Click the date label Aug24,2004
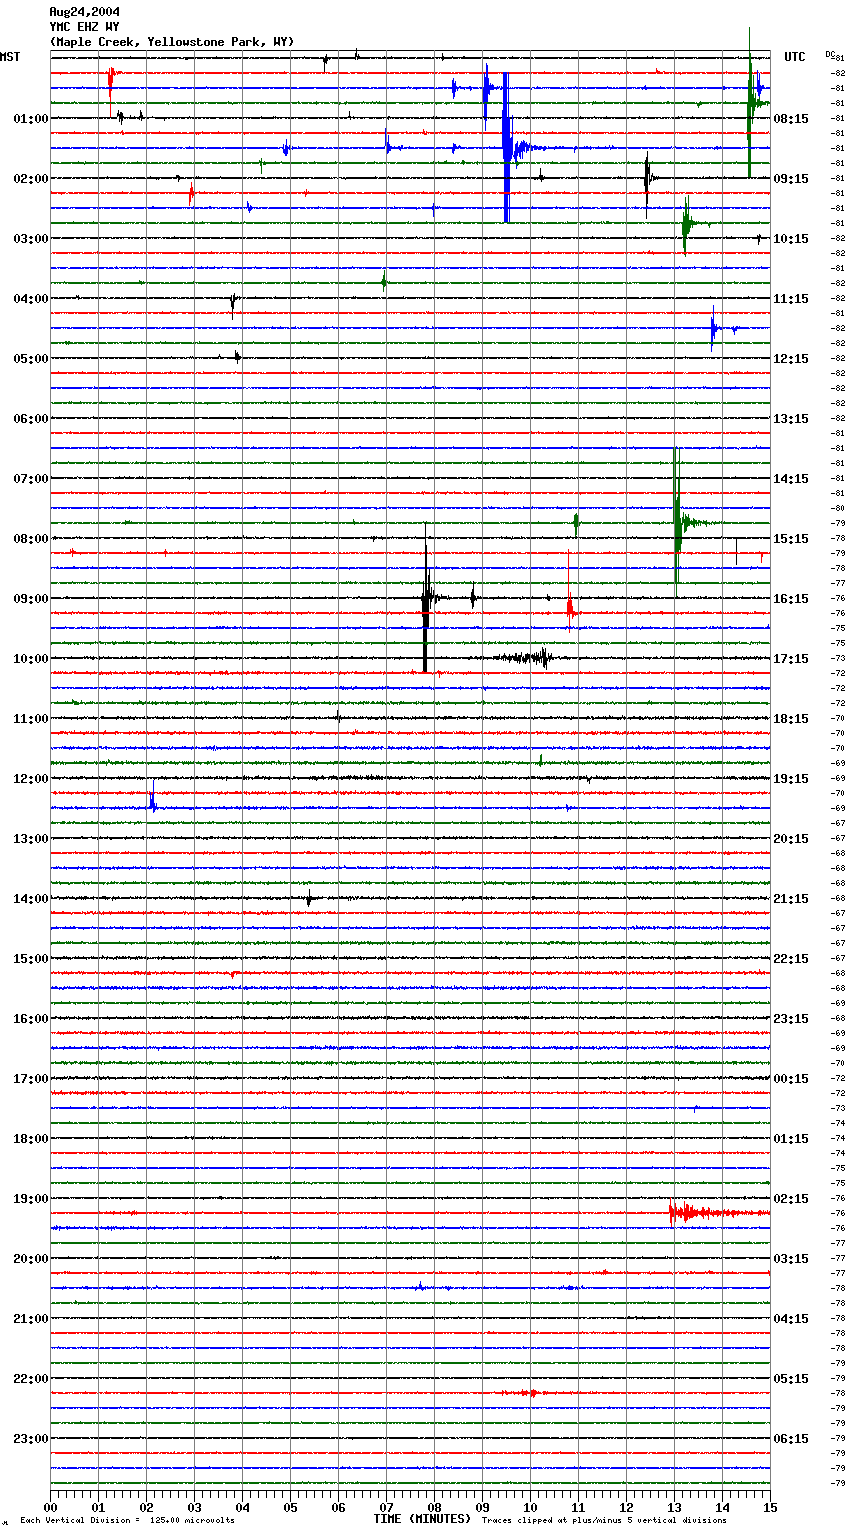850x1534 pixels. click(85, 12)
